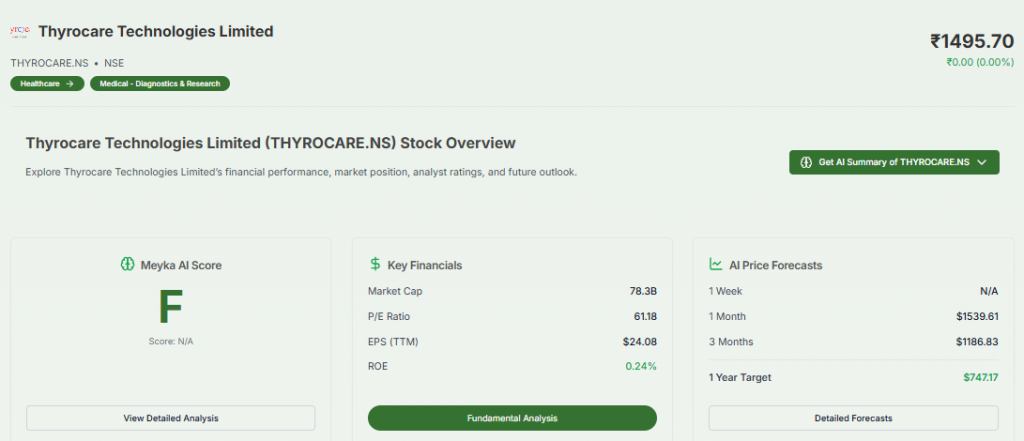Viewport: 1024px width, 441px height.
Task: Click the Key Financials dollar icon
Action: click(375, 265)
